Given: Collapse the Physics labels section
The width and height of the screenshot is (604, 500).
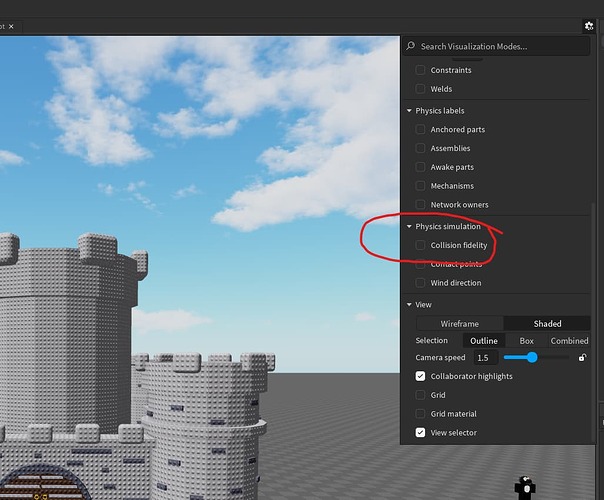Looking at the screenshot, I should [409, 111].
